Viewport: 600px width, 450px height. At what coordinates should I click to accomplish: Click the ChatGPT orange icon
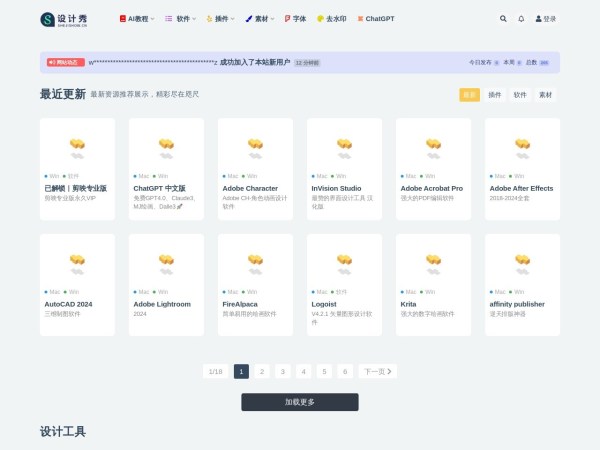[360, 19]
